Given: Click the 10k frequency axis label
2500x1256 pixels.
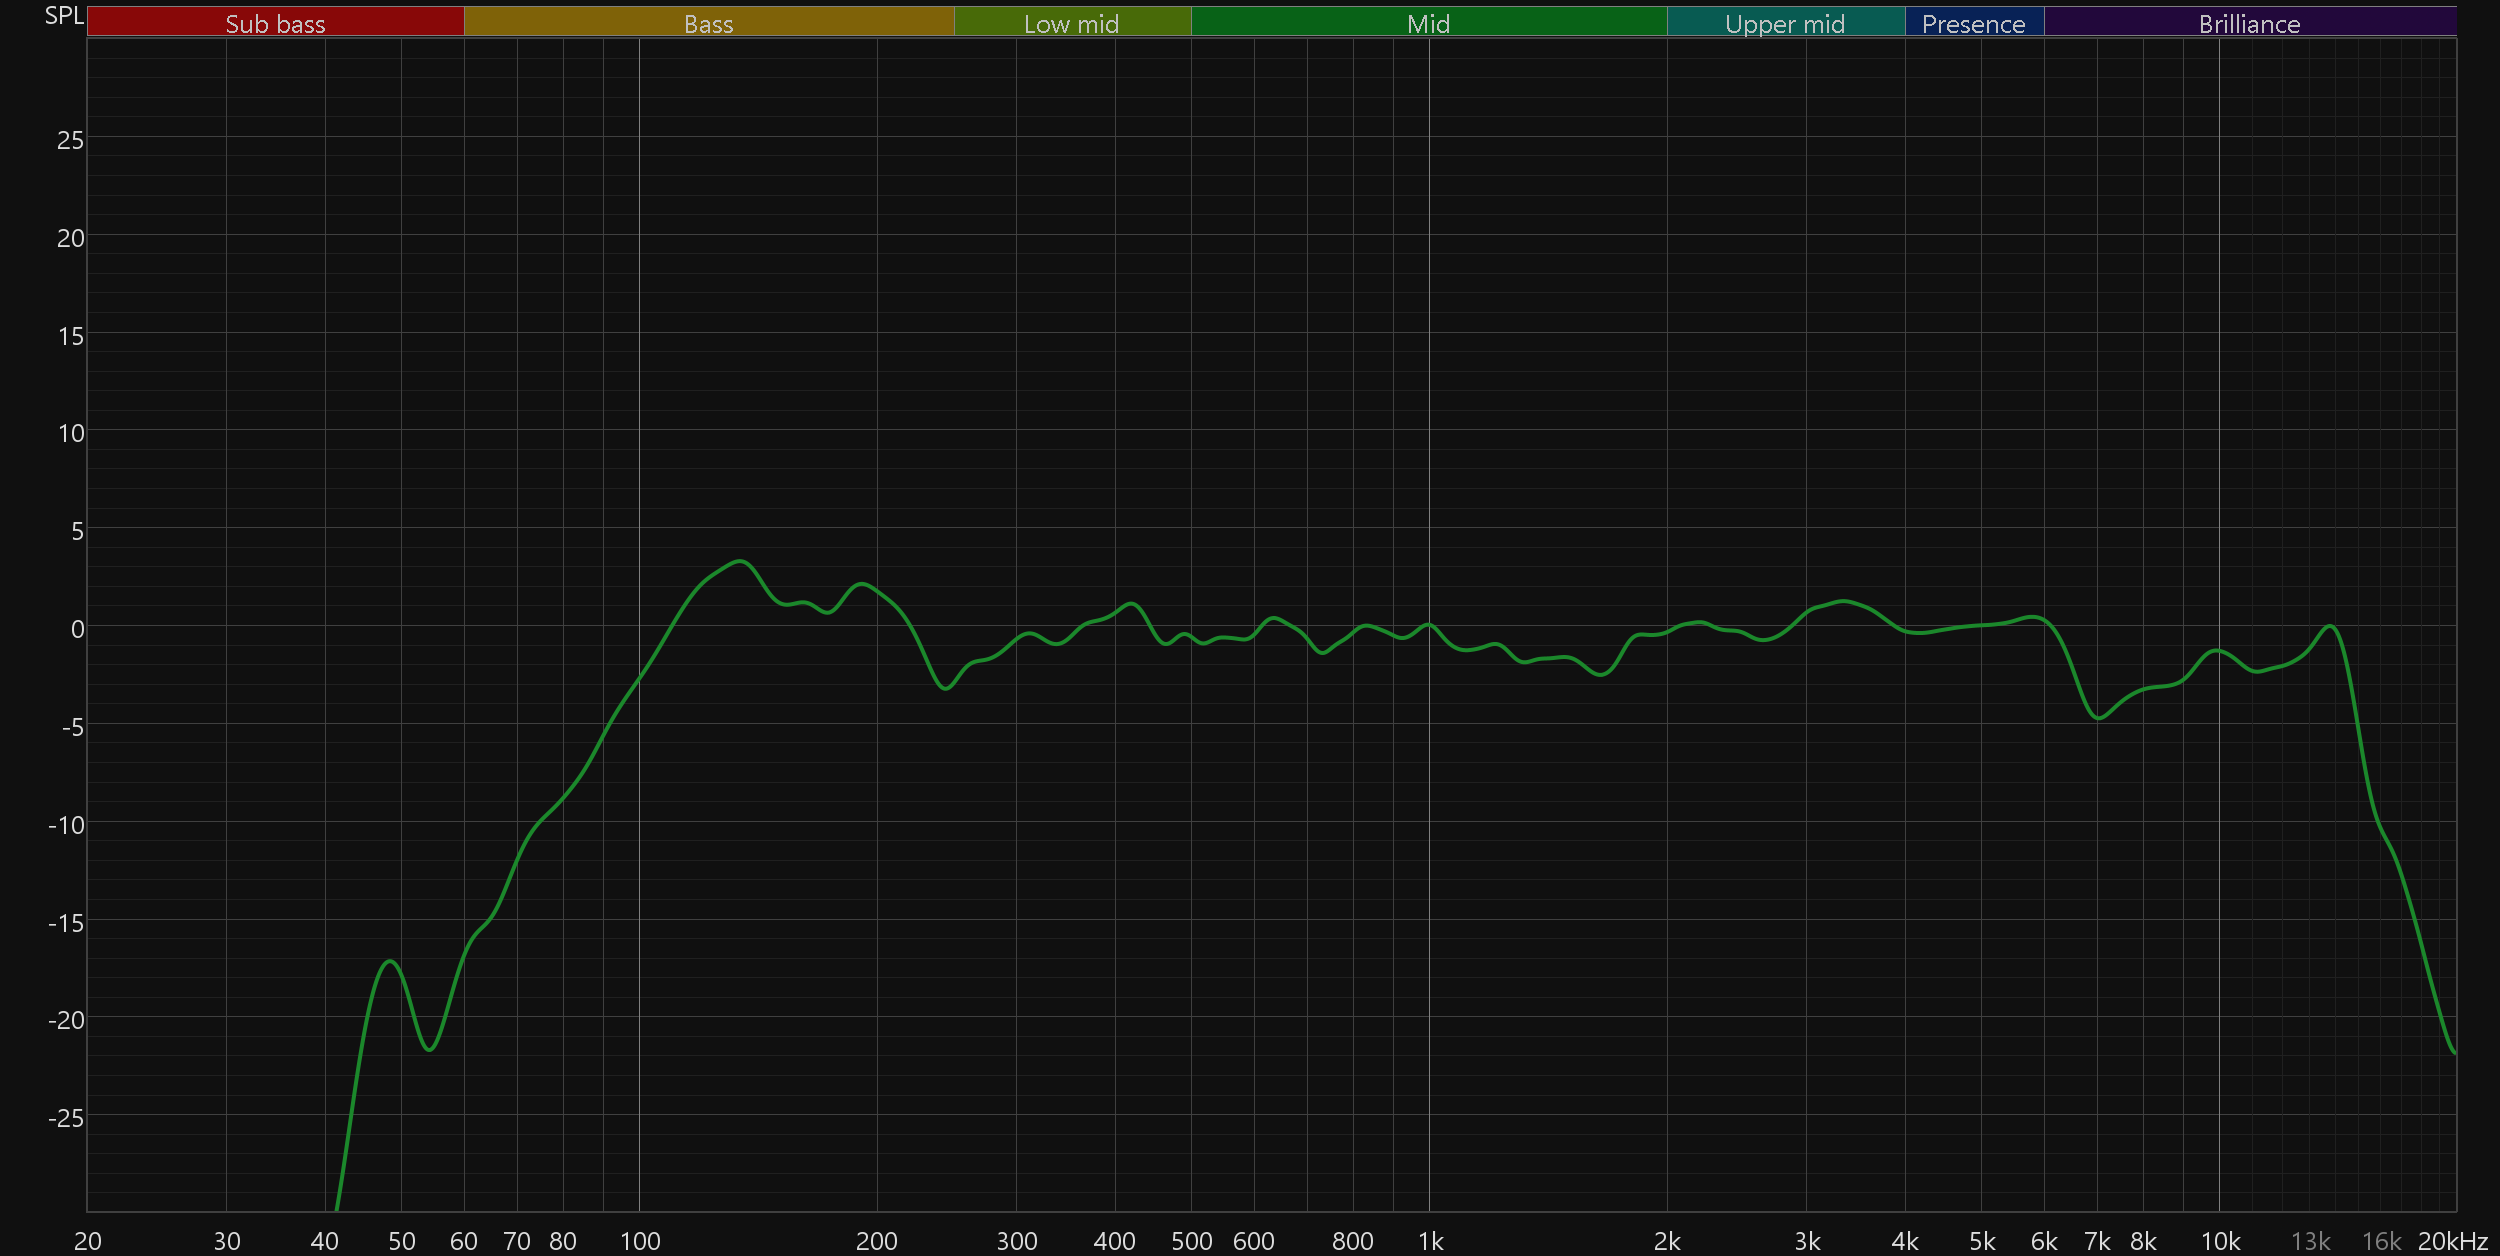Looking at the screenshot, I should coord(2220,1241).
